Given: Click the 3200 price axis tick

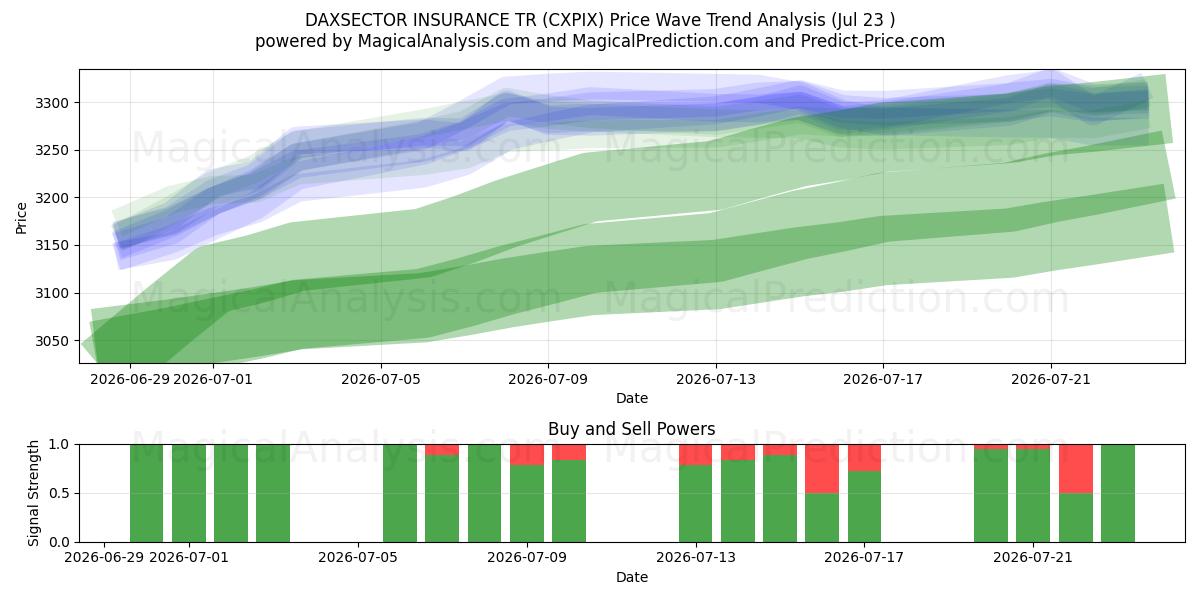Looking at the screenshot, I should coord(53,198).
